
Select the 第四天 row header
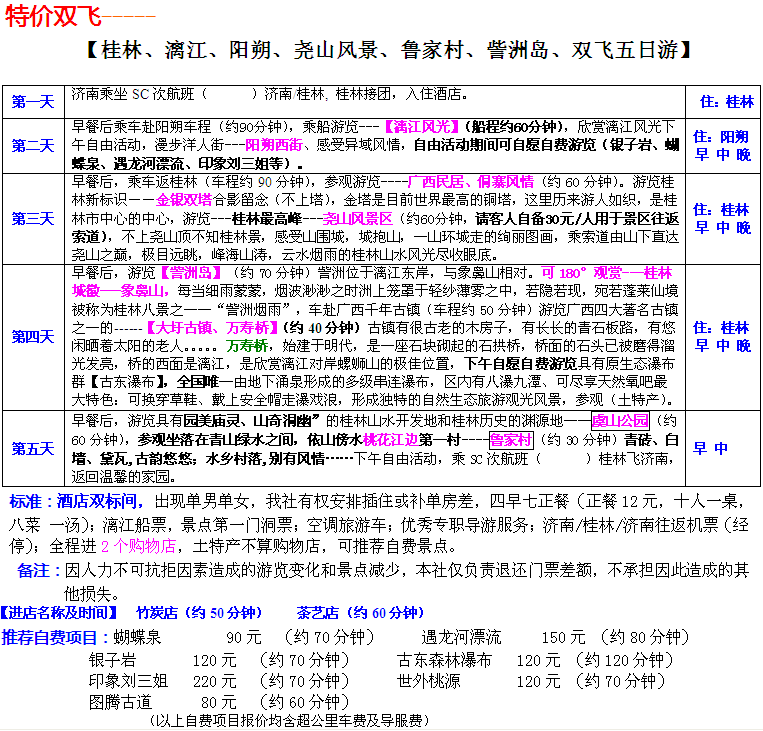click(x=33, y=337)
